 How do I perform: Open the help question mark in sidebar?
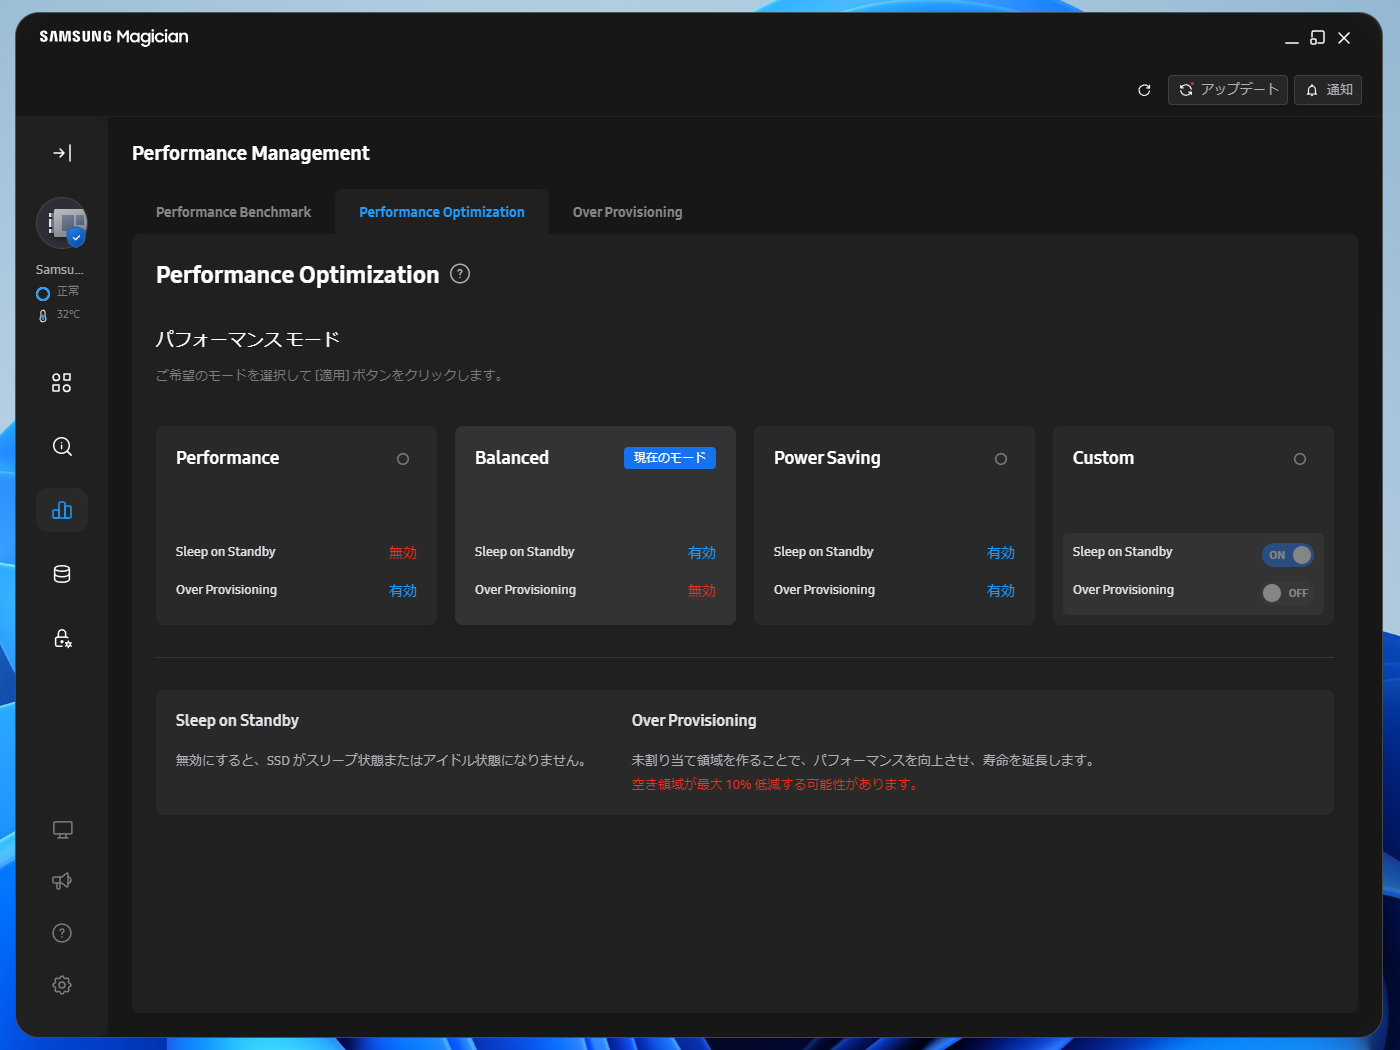coord(62,933)
